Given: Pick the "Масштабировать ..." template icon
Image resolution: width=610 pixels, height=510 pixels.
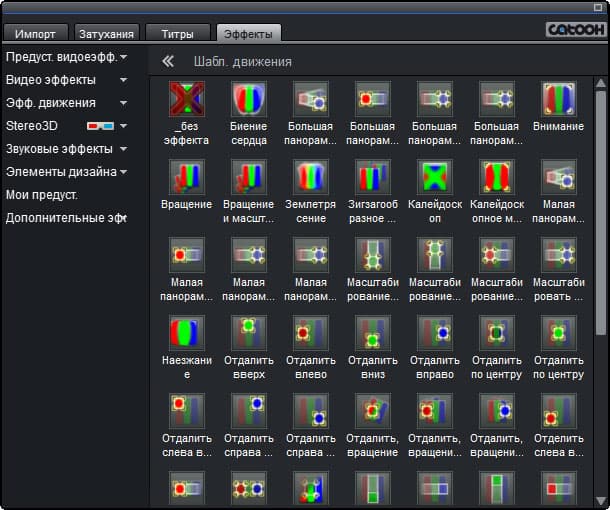Looking at the screenshot, I should 559,255.
